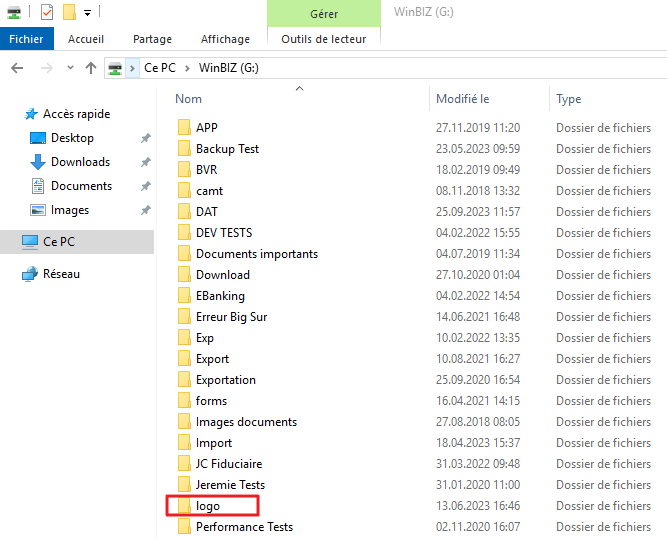Viewport: 667px width, 539px height.
Task: Switch to the Affichage ribbon tab
Action: click(225, 39)
